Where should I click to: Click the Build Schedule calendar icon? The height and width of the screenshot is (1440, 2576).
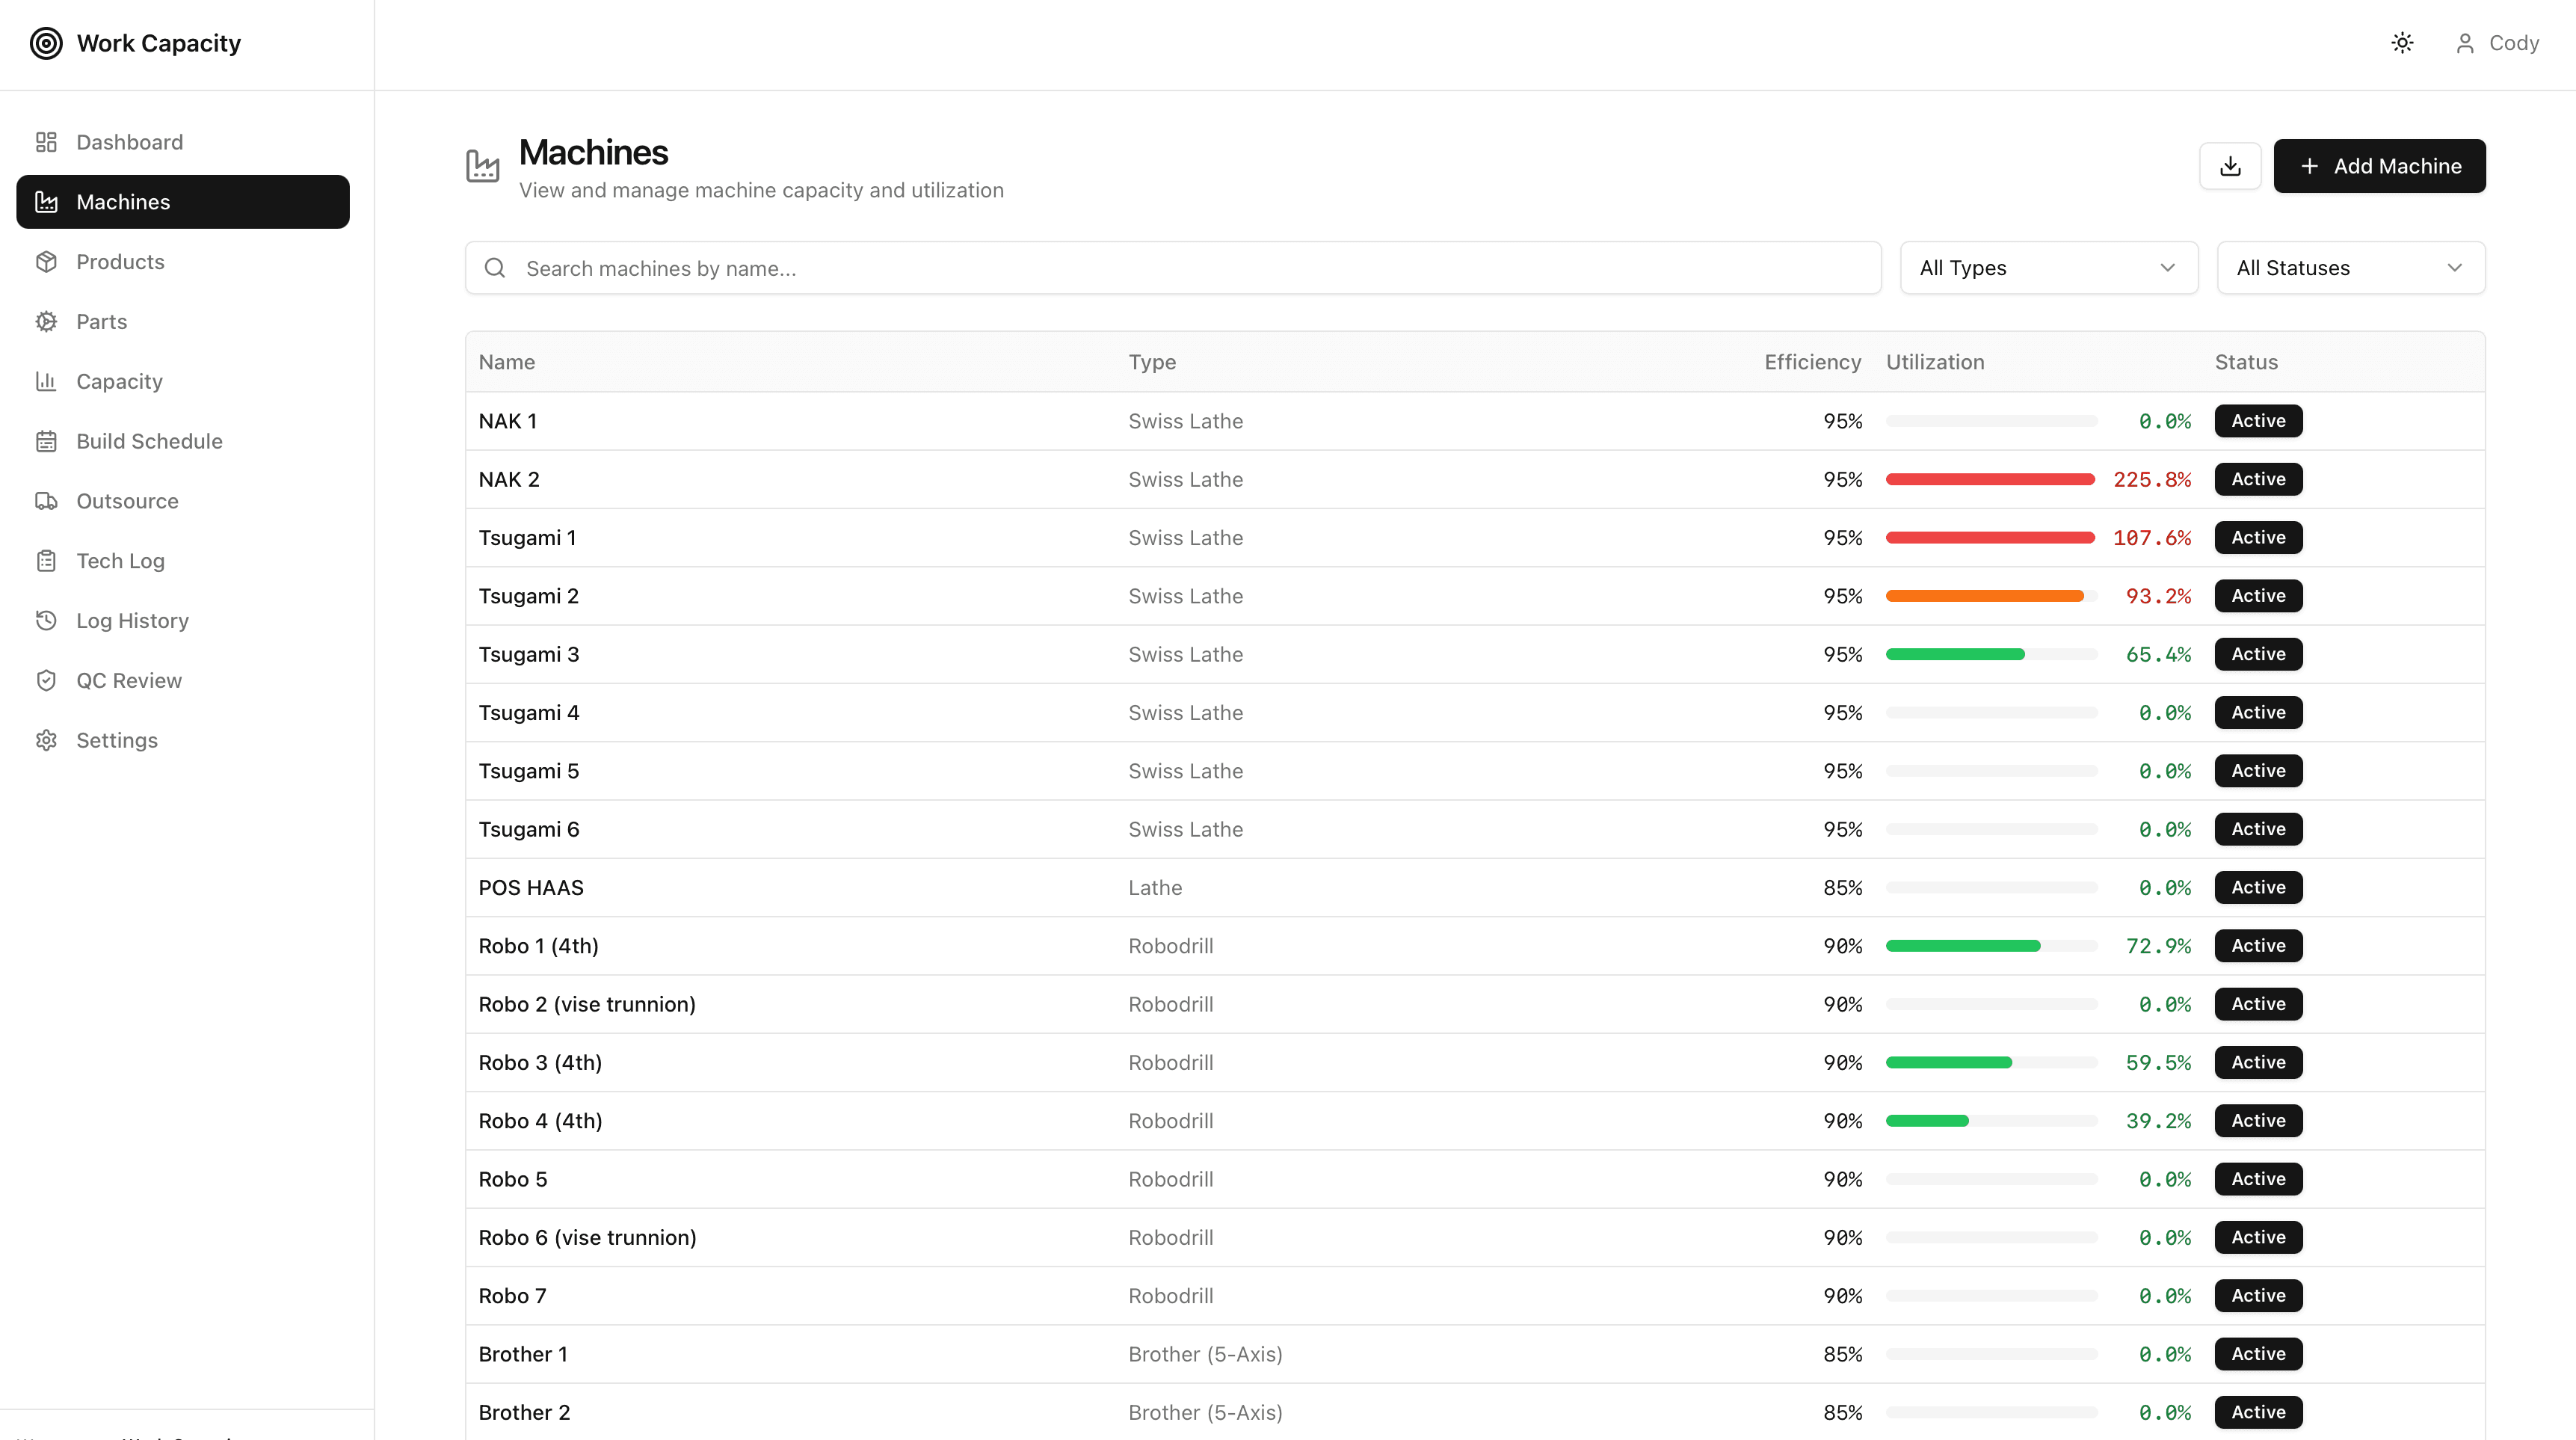[46, 441]
